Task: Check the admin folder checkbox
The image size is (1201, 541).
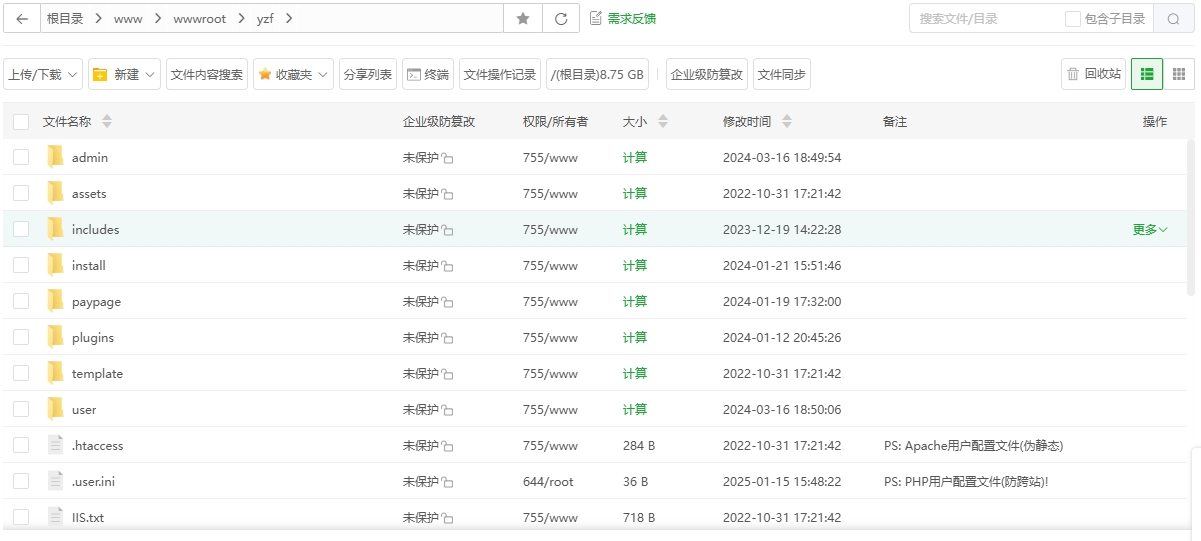Action: pos(21,157)
